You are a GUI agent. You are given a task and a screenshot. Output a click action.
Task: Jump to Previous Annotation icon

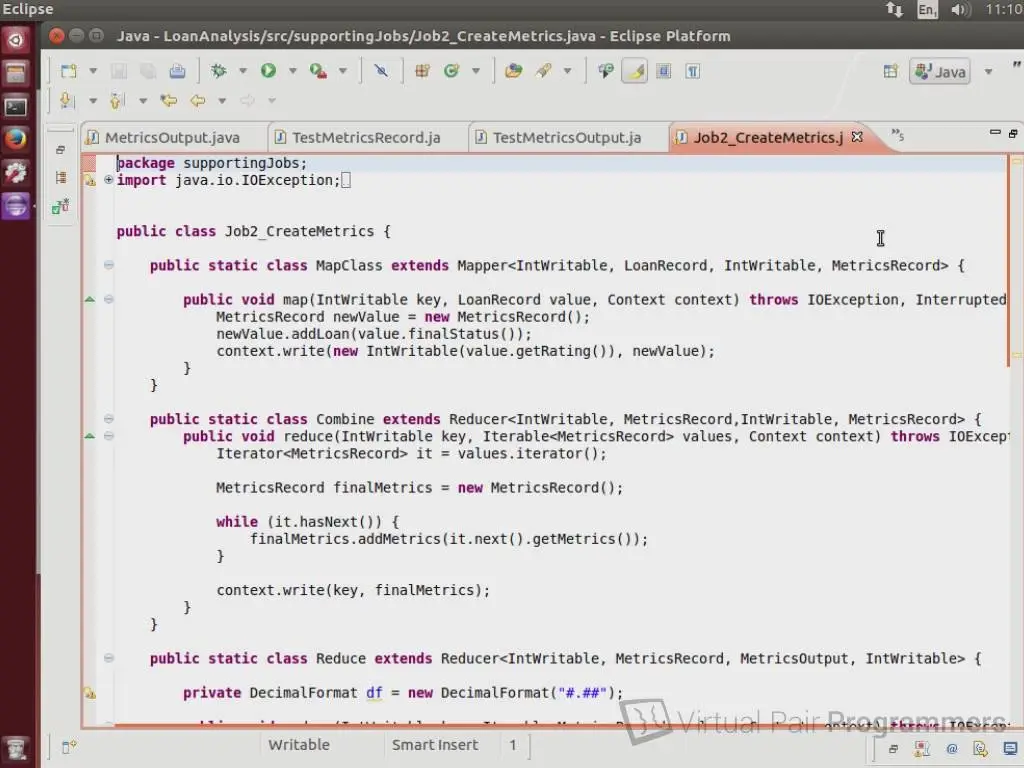click(116, 101)
